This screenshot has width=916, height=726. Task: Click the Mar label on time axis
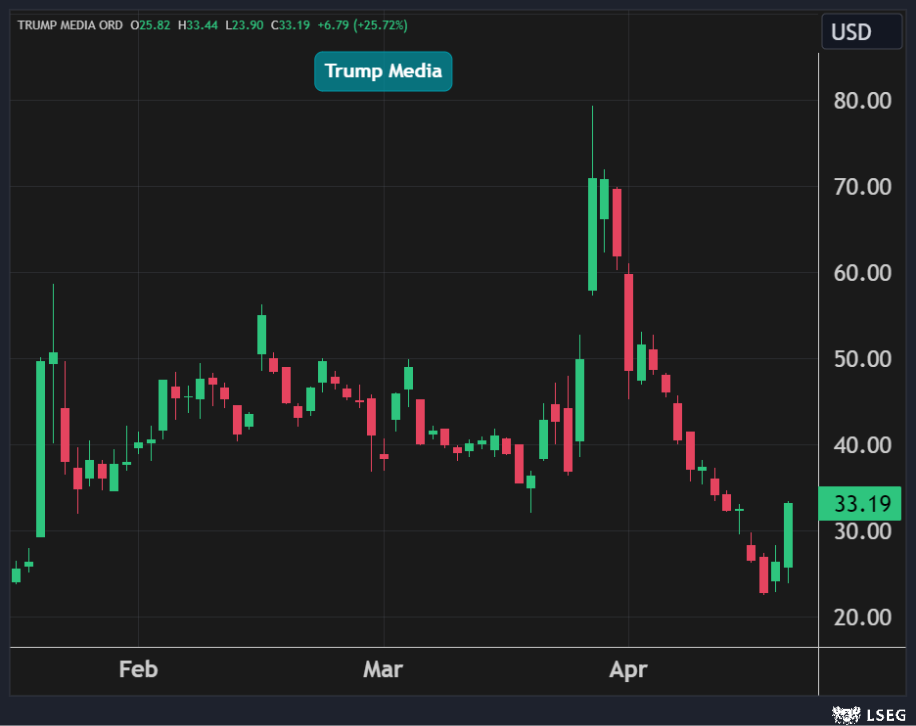(x=383, y=669)
